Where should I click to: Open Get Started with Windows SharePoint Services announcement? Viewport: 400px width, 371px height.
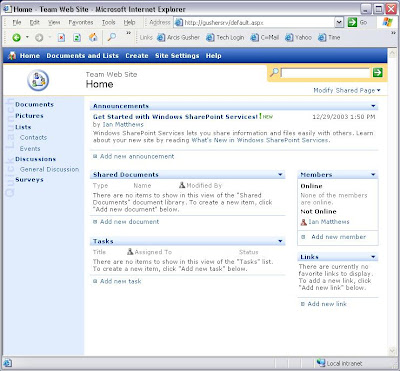click(x=175, y=117)
